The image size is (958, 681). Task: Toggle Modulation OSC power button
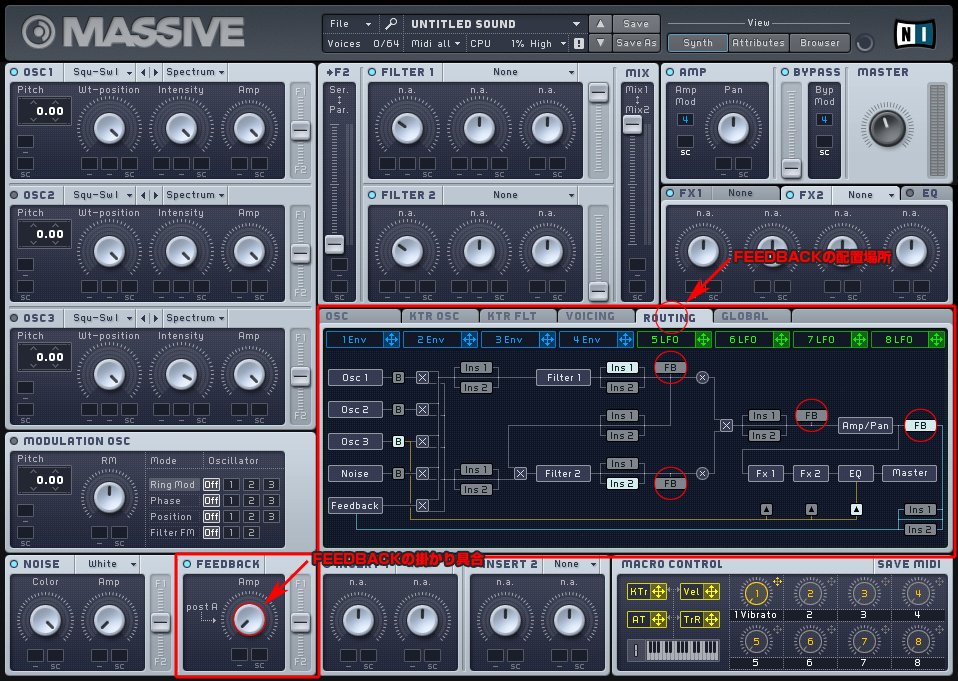[x=14, y=441]
